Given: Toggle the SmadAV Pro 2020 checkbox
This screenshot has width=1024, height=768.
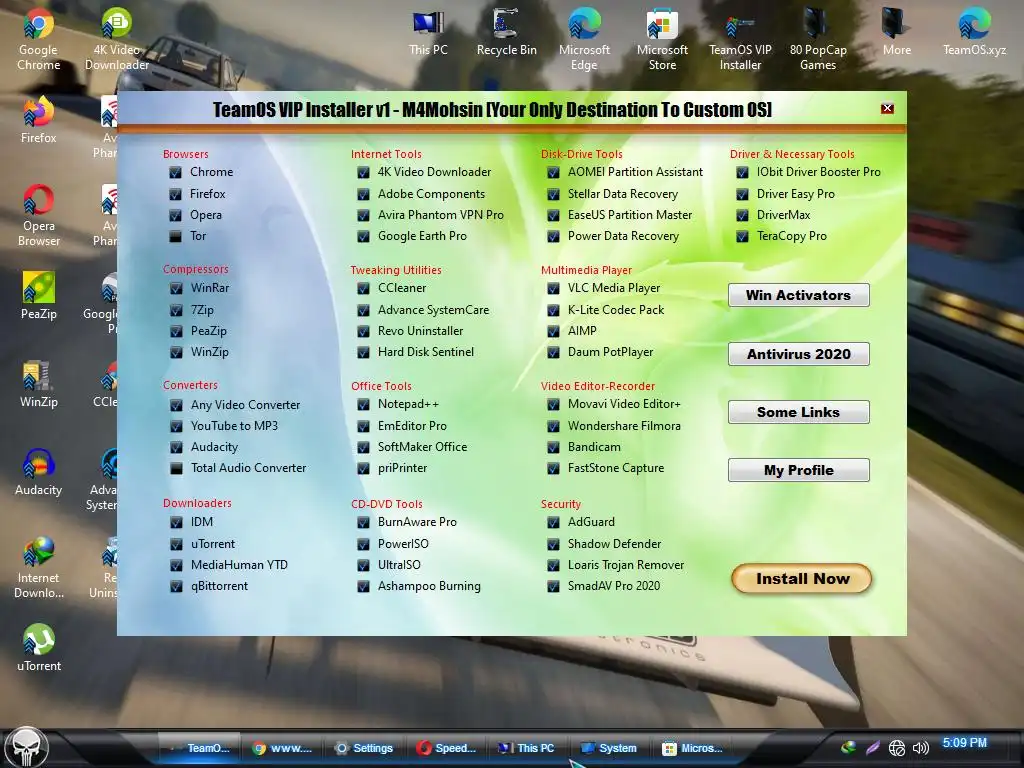Looking at the screenshot, I should [553, 586].
